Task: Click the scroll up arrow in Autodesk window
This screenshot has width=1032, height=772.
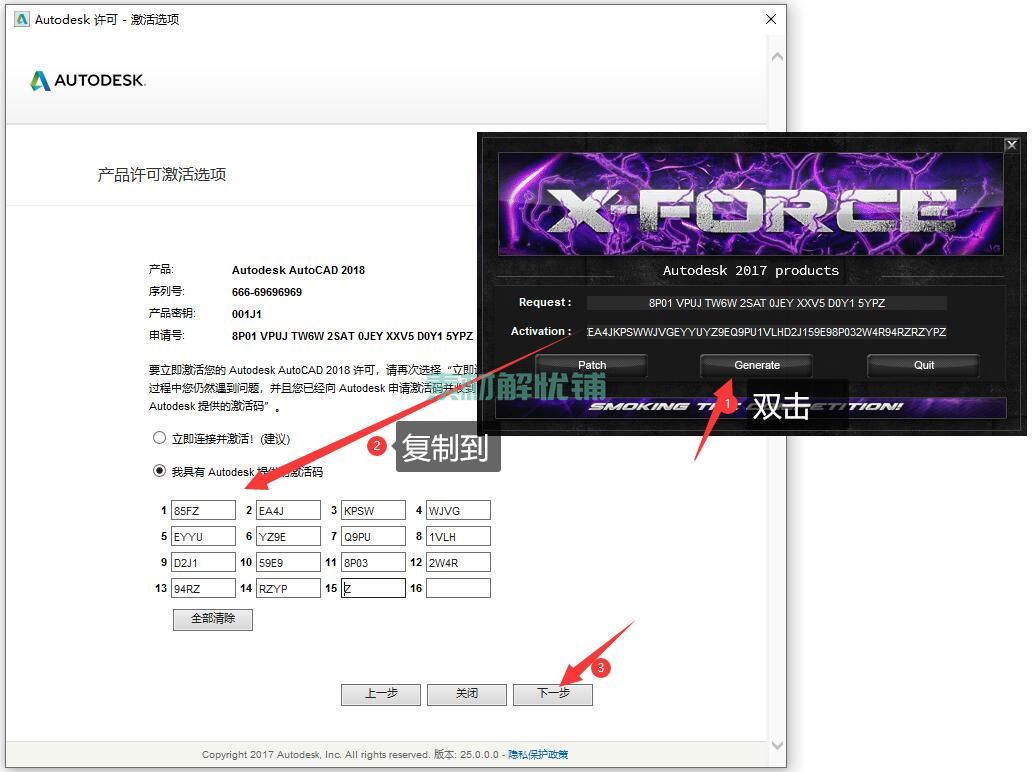Action: coord(777,57)
